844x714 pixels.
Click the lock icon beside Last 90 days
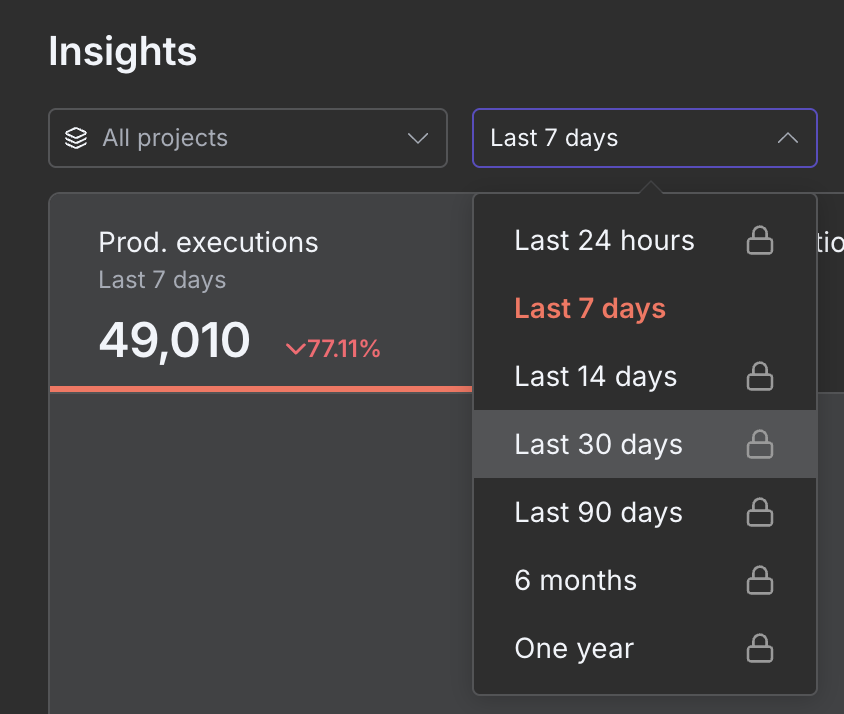pos(760,512)
